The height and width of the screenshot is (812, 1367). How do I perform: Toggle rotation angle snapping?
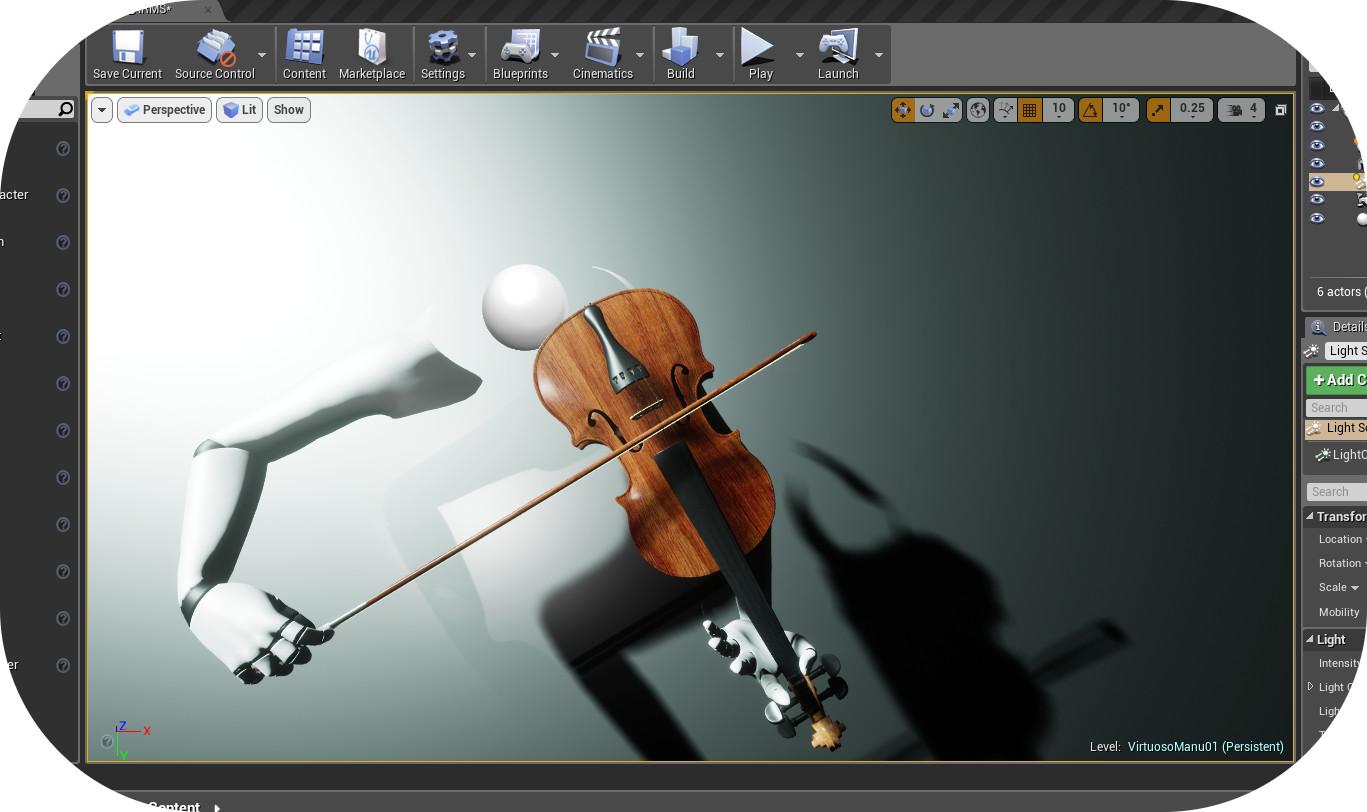point(1090,110)
